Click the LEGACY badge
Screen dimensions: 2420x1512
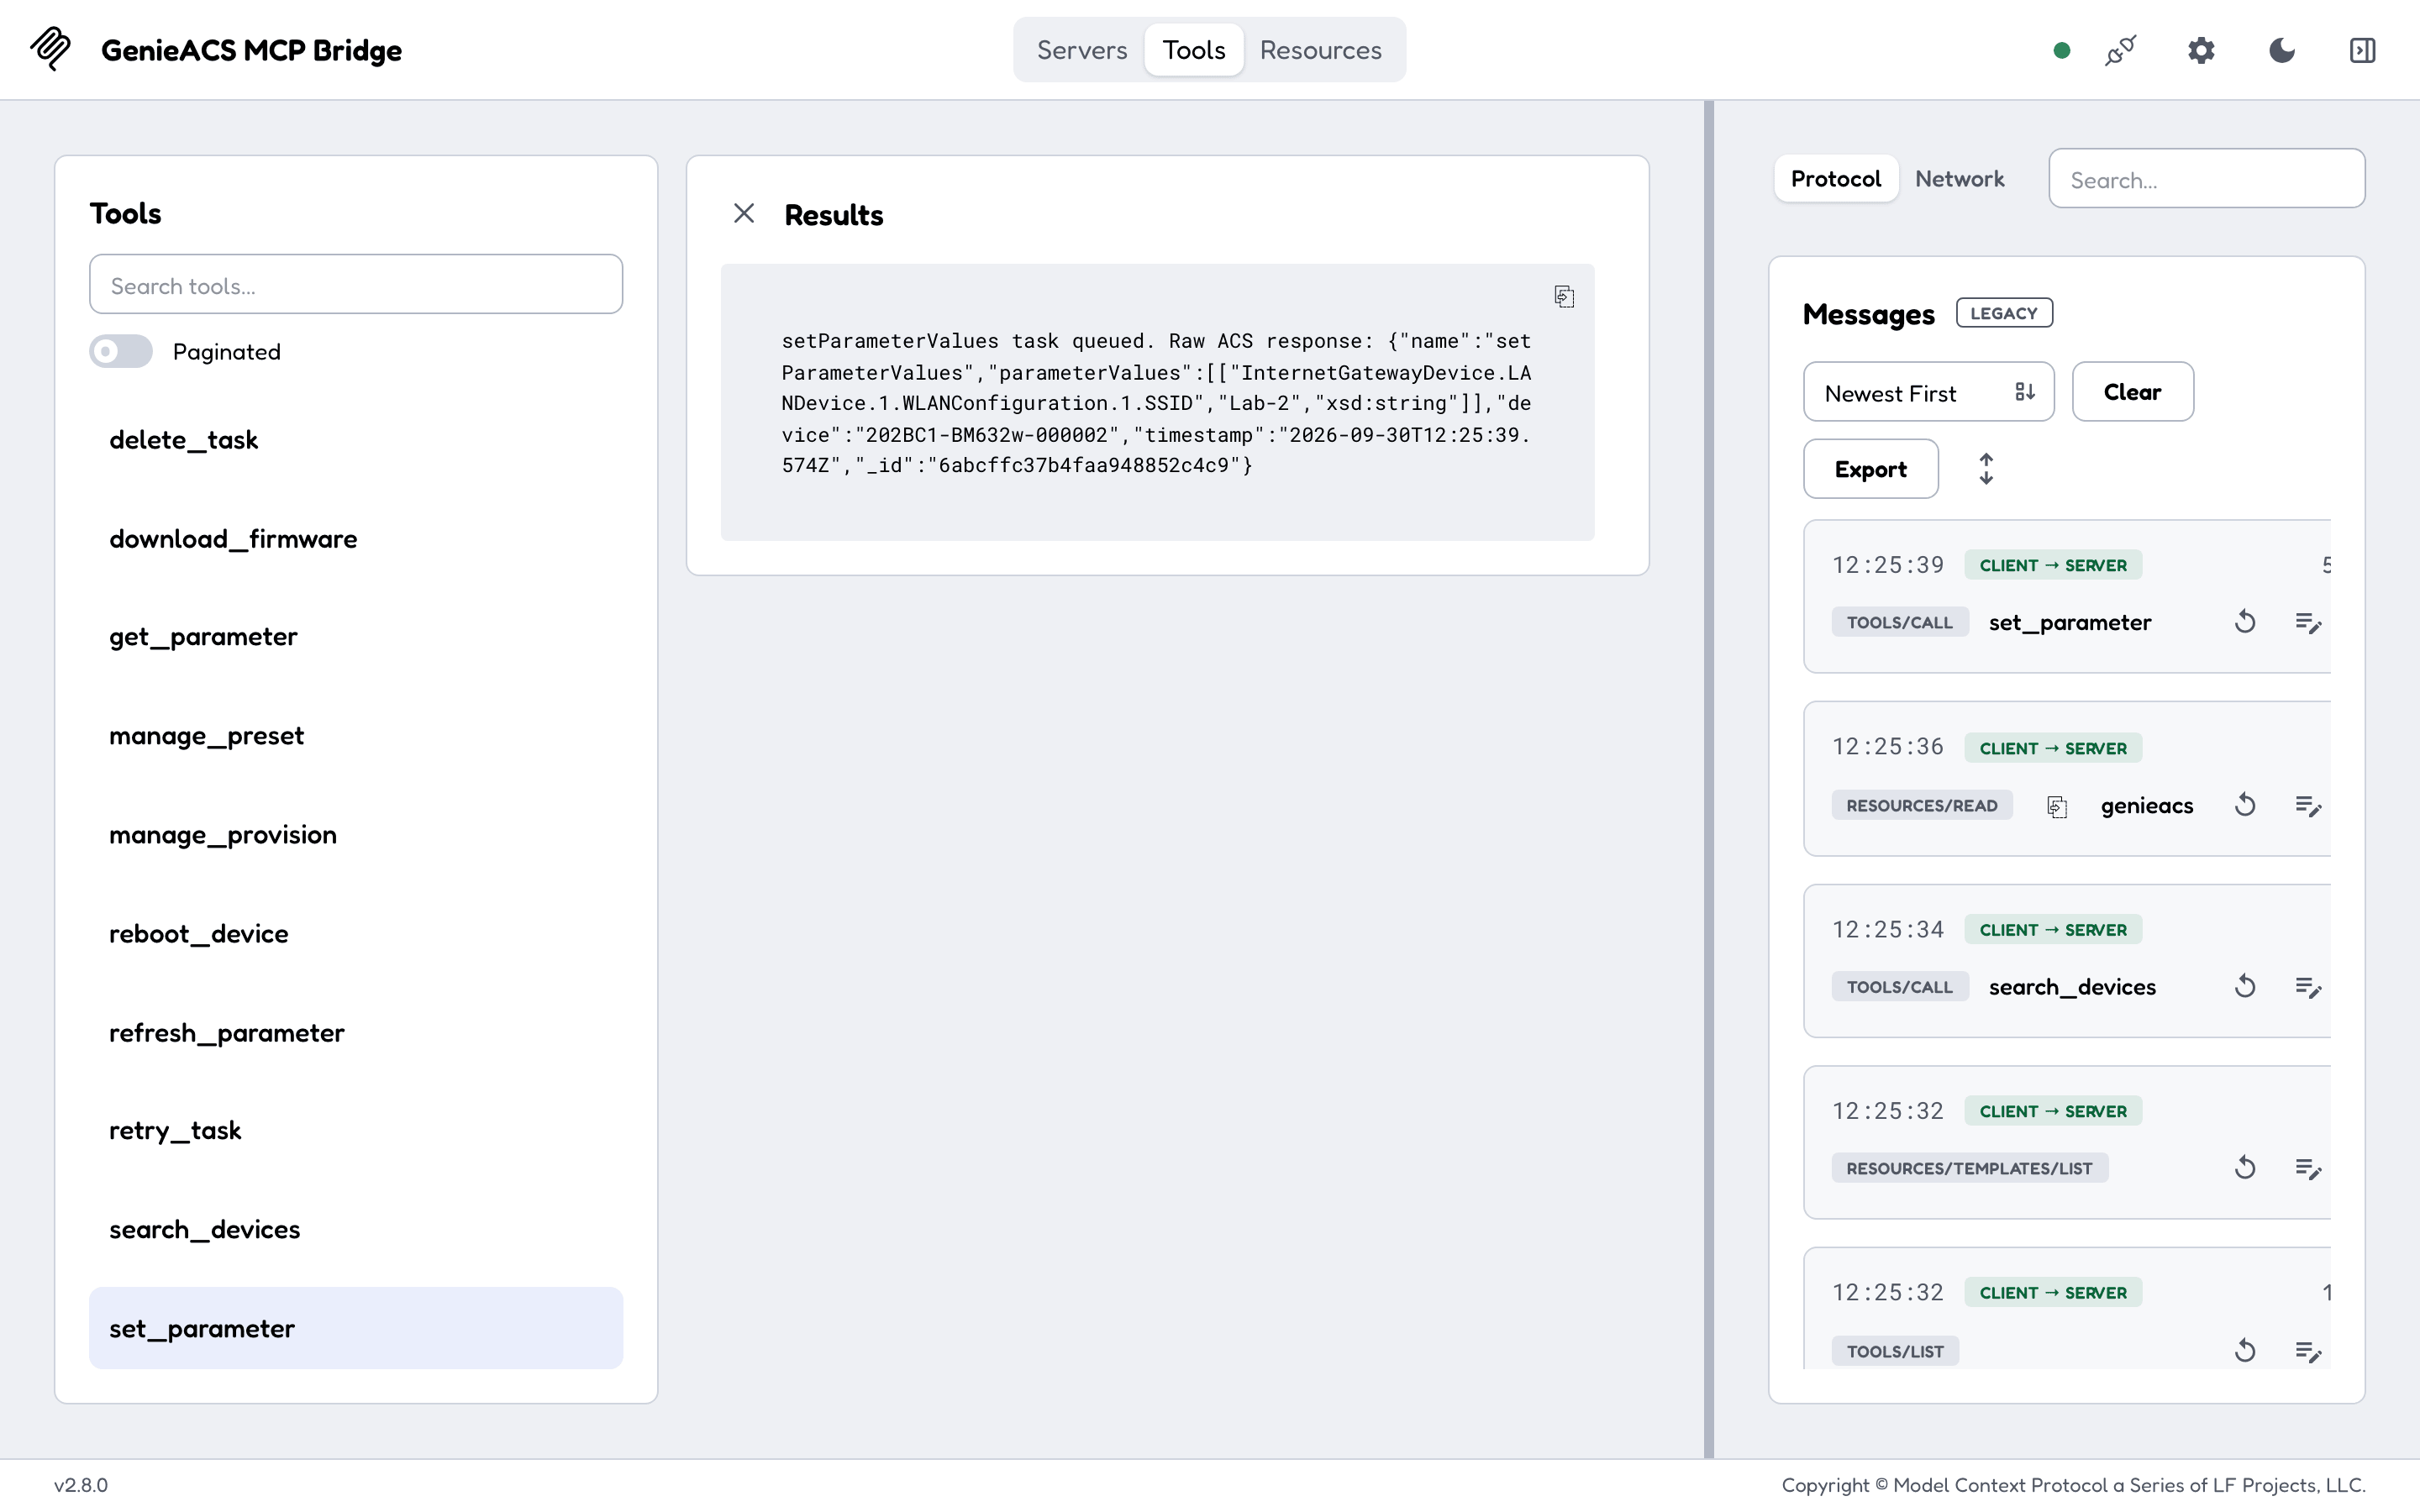pyautogui.click(x=2003, y=313)
